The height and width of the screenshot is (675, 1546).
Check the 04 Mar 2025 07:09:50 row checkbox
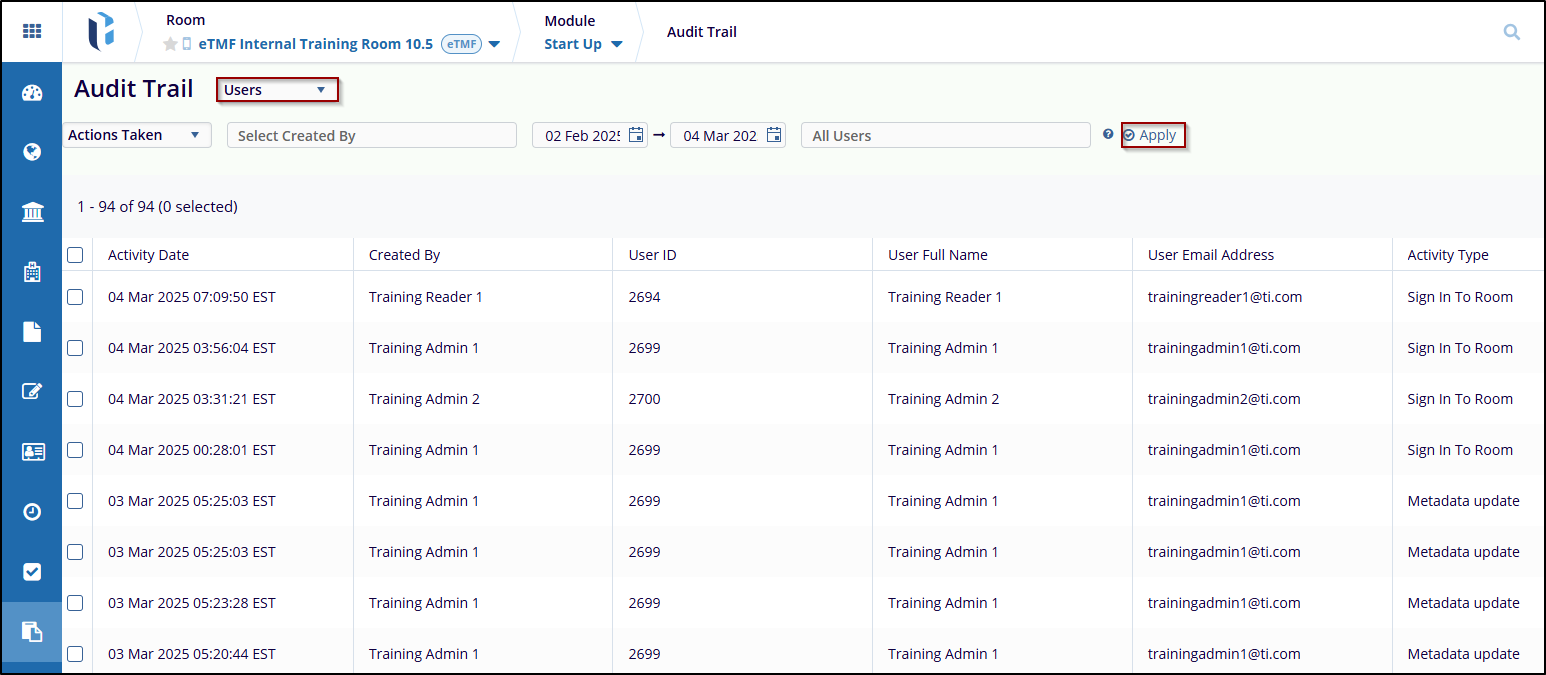75,297
